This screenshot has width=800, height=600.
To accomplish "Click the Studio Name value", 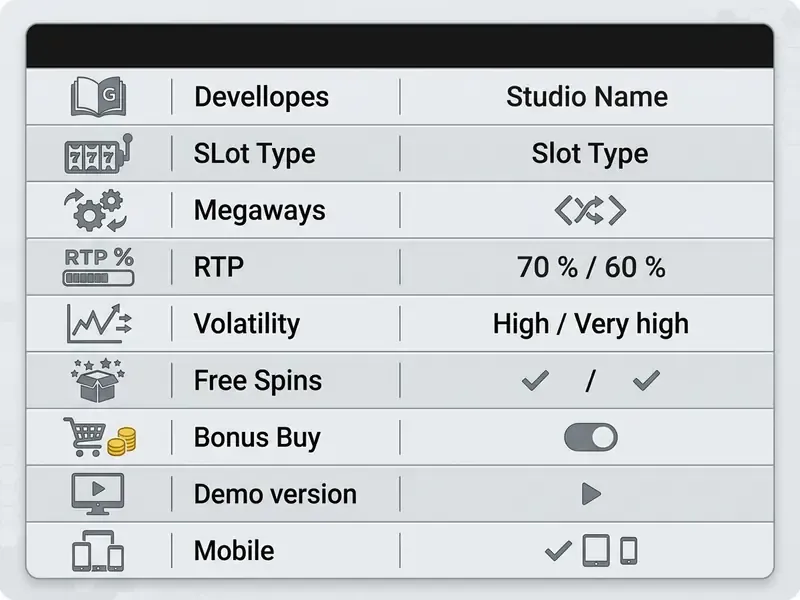I will coord(587,96).
